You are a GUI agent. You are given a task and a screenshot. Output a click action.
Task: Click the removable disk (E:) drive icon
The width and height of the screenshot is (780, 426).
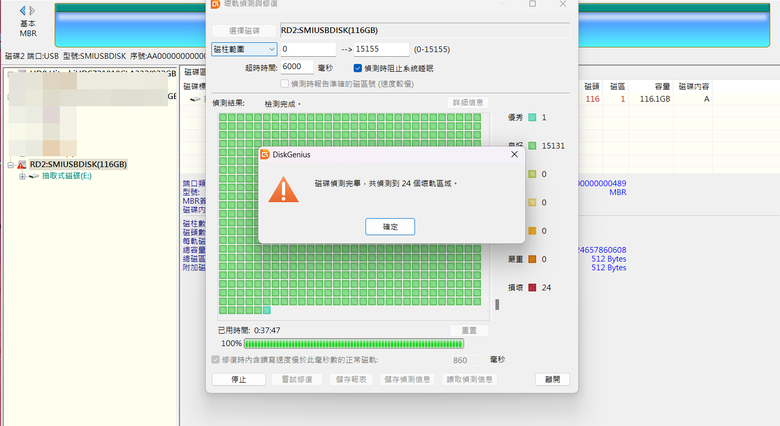pos(33,176)
